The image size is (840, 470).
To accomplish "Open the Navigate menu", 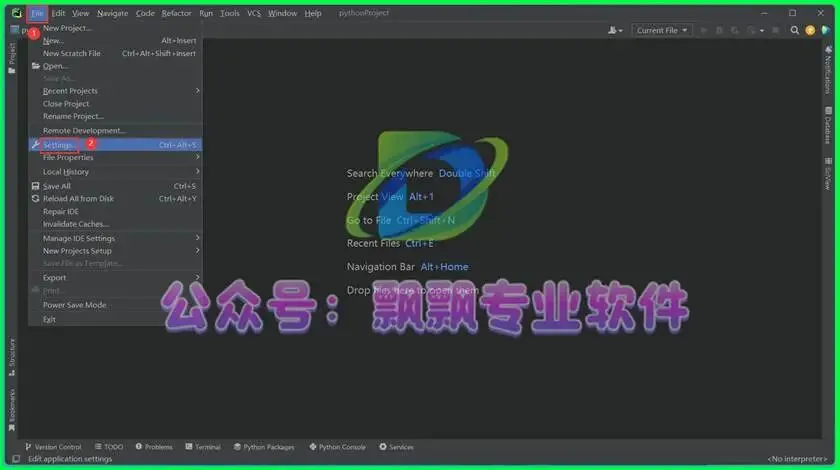I will click(x=112, y=13).
